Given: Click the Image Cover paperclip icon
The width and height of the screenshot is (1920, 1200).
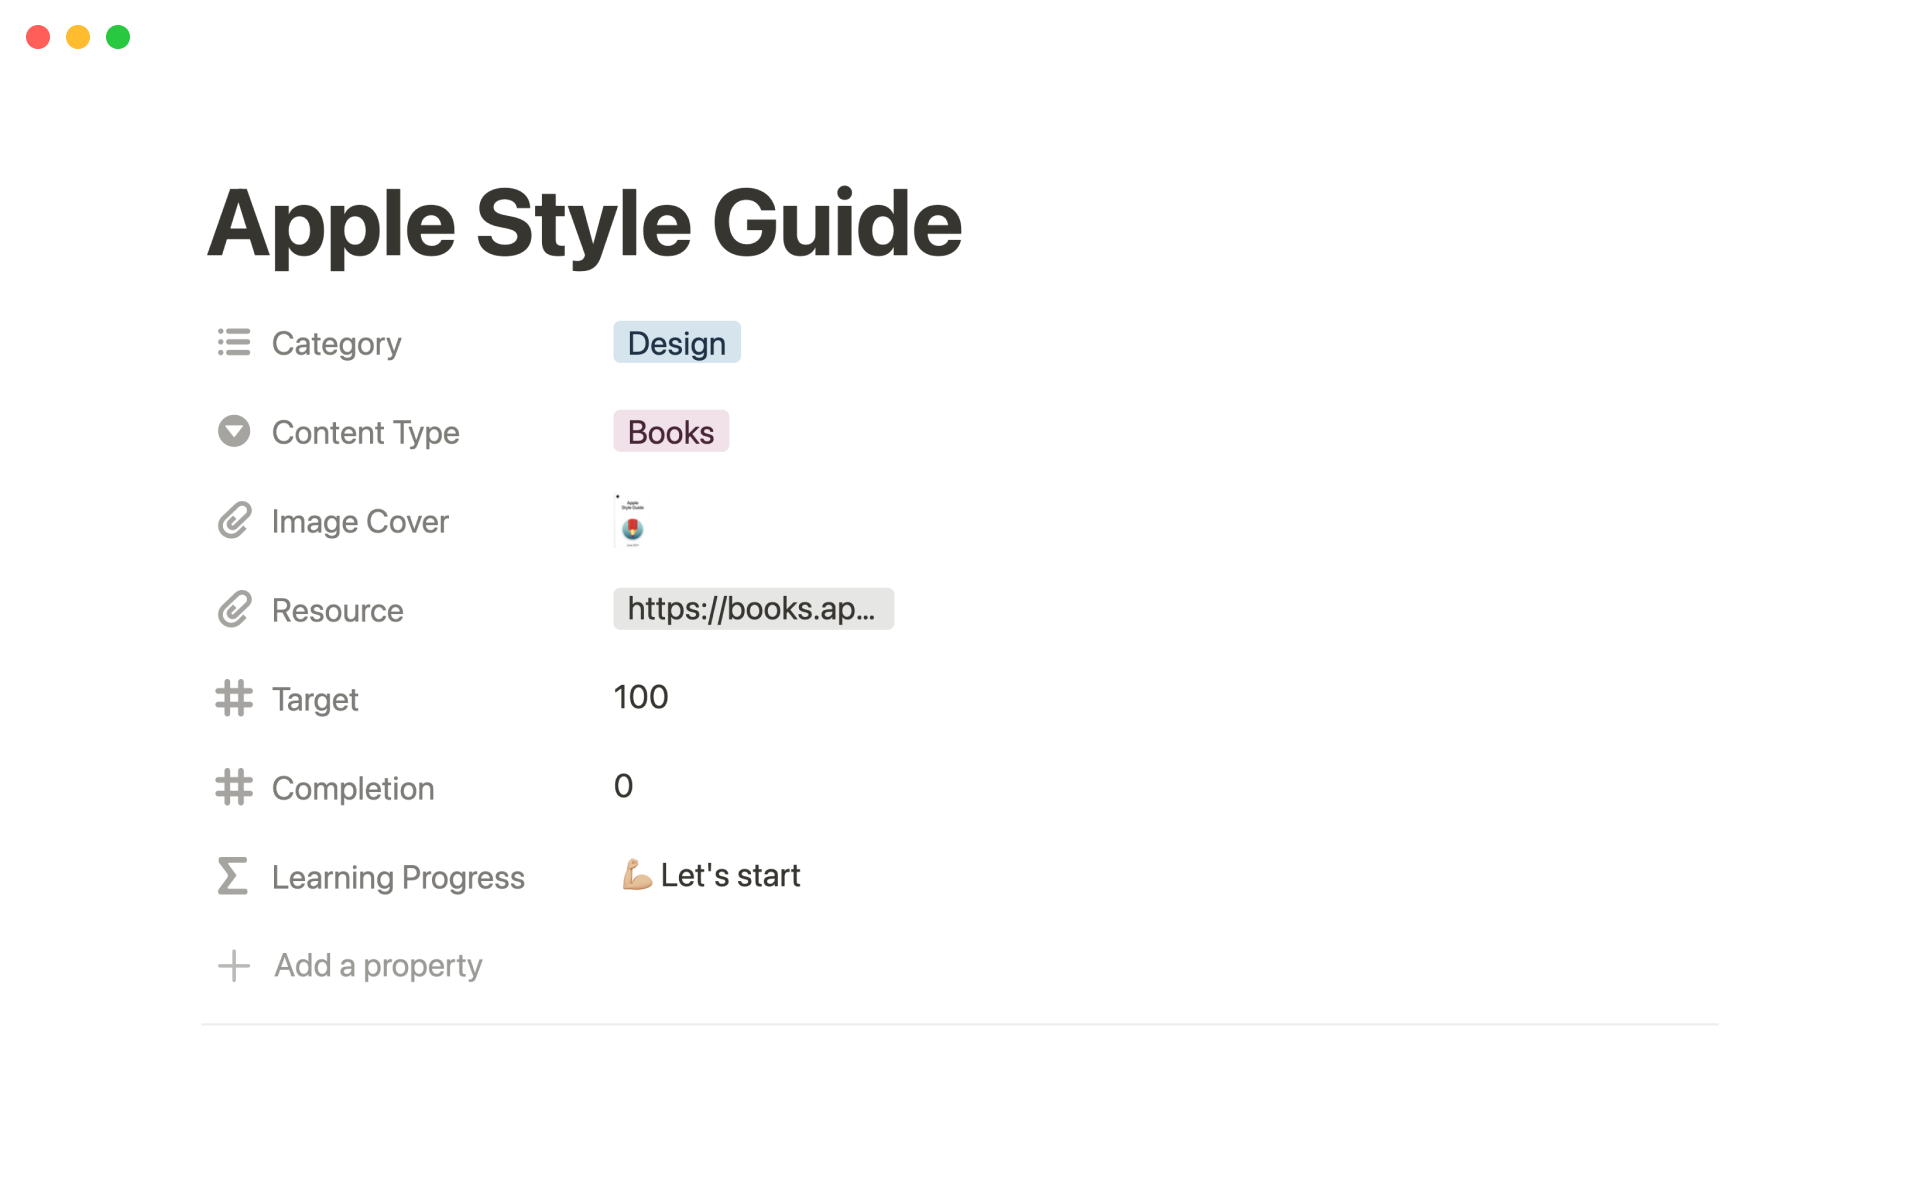Looking at the screenshot, I should [x=234, y=521].
